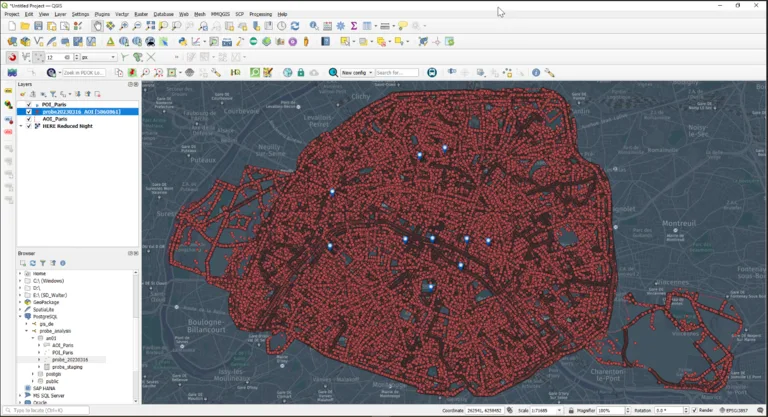Collapse the PostgreSQL node in Browser

21,317
